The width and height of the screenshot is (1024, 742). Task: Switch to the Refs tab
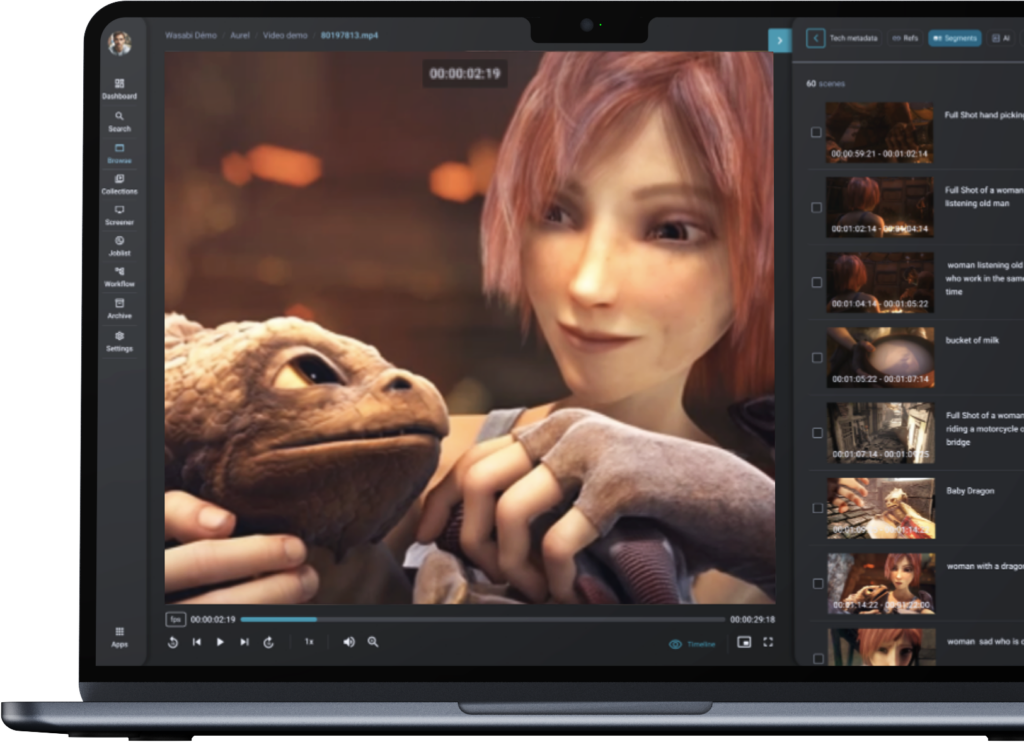click(x=905, y=38)
